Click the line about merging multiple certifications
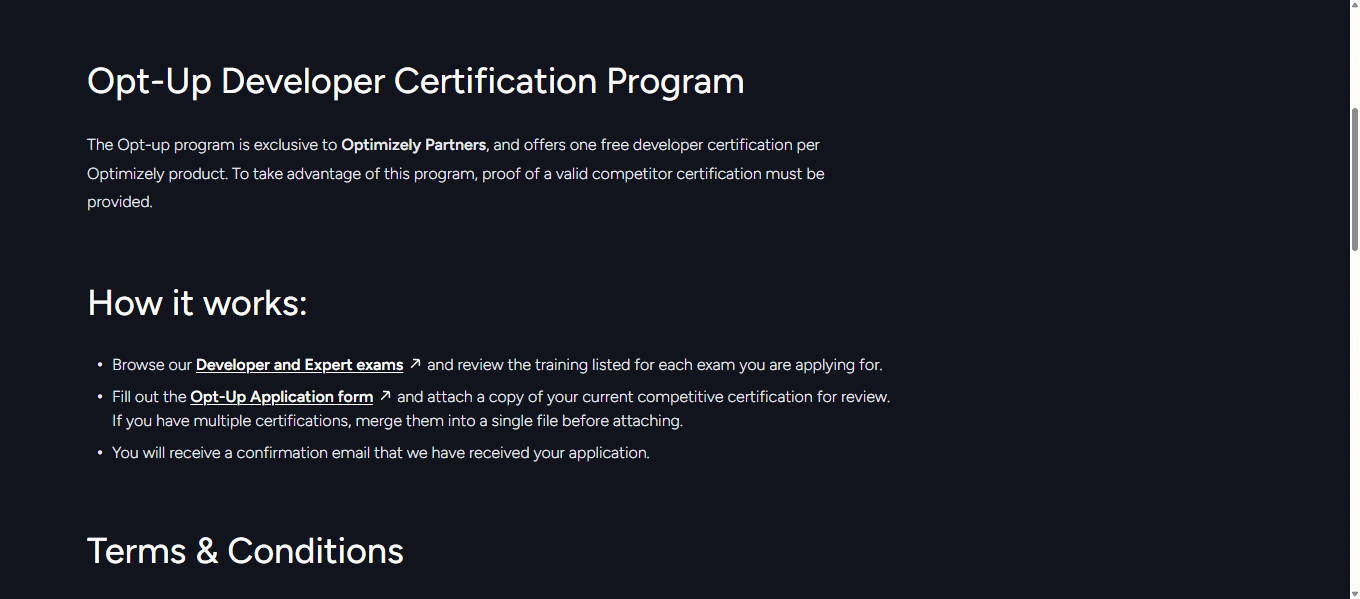Viewport: 1360px width, 599px height. [397, 421]
